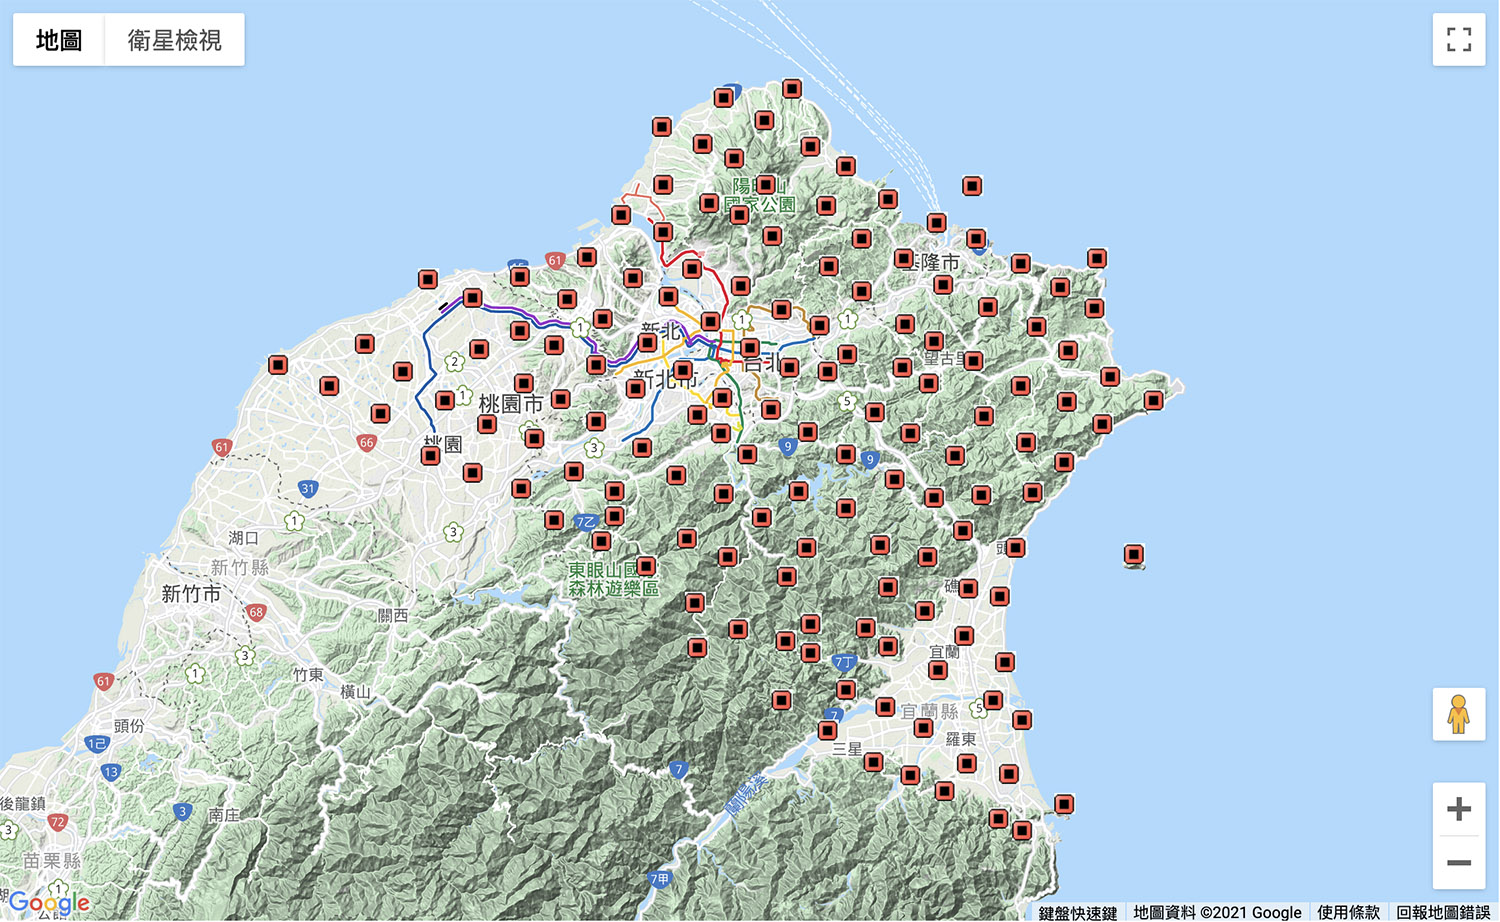Click the marker beside the 桃園 station label
The height and width of the screenshot is (922, 1500).
click(430, 455)
